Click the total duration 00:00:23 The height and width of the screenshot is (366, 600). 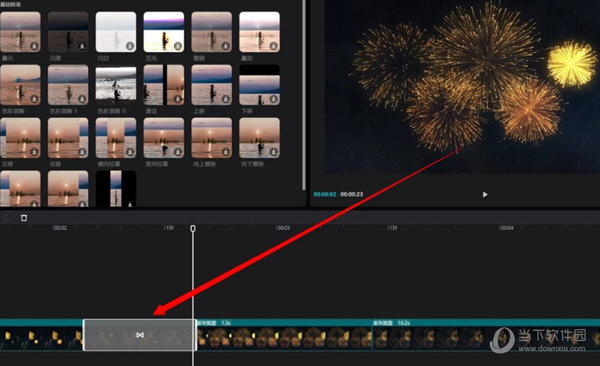(352, 194)
